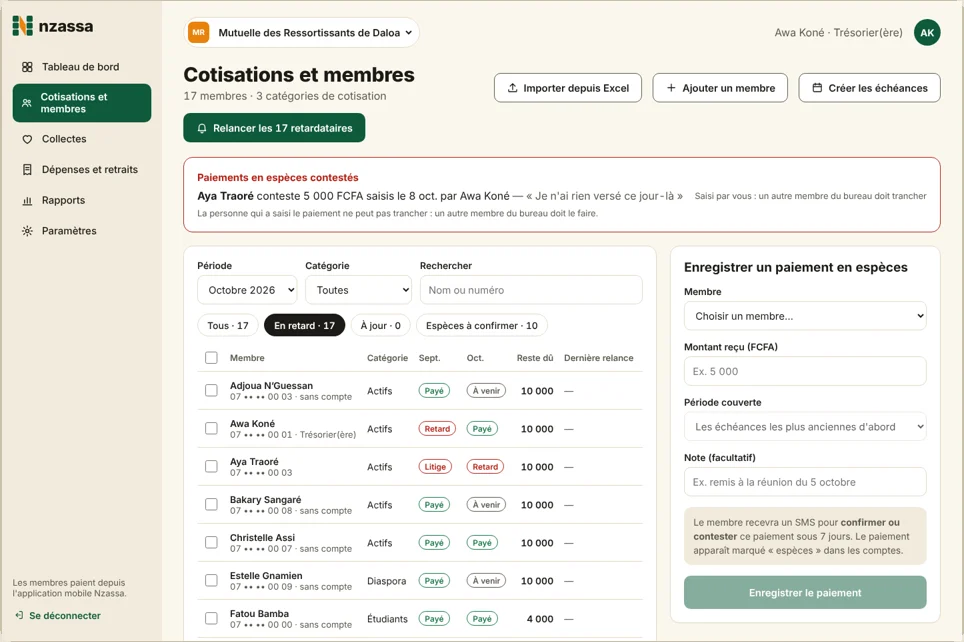The image size is (964, 642).
Task: Click Payé September badge for Bakary Sangaré
Action: click(x=434, y=504)
